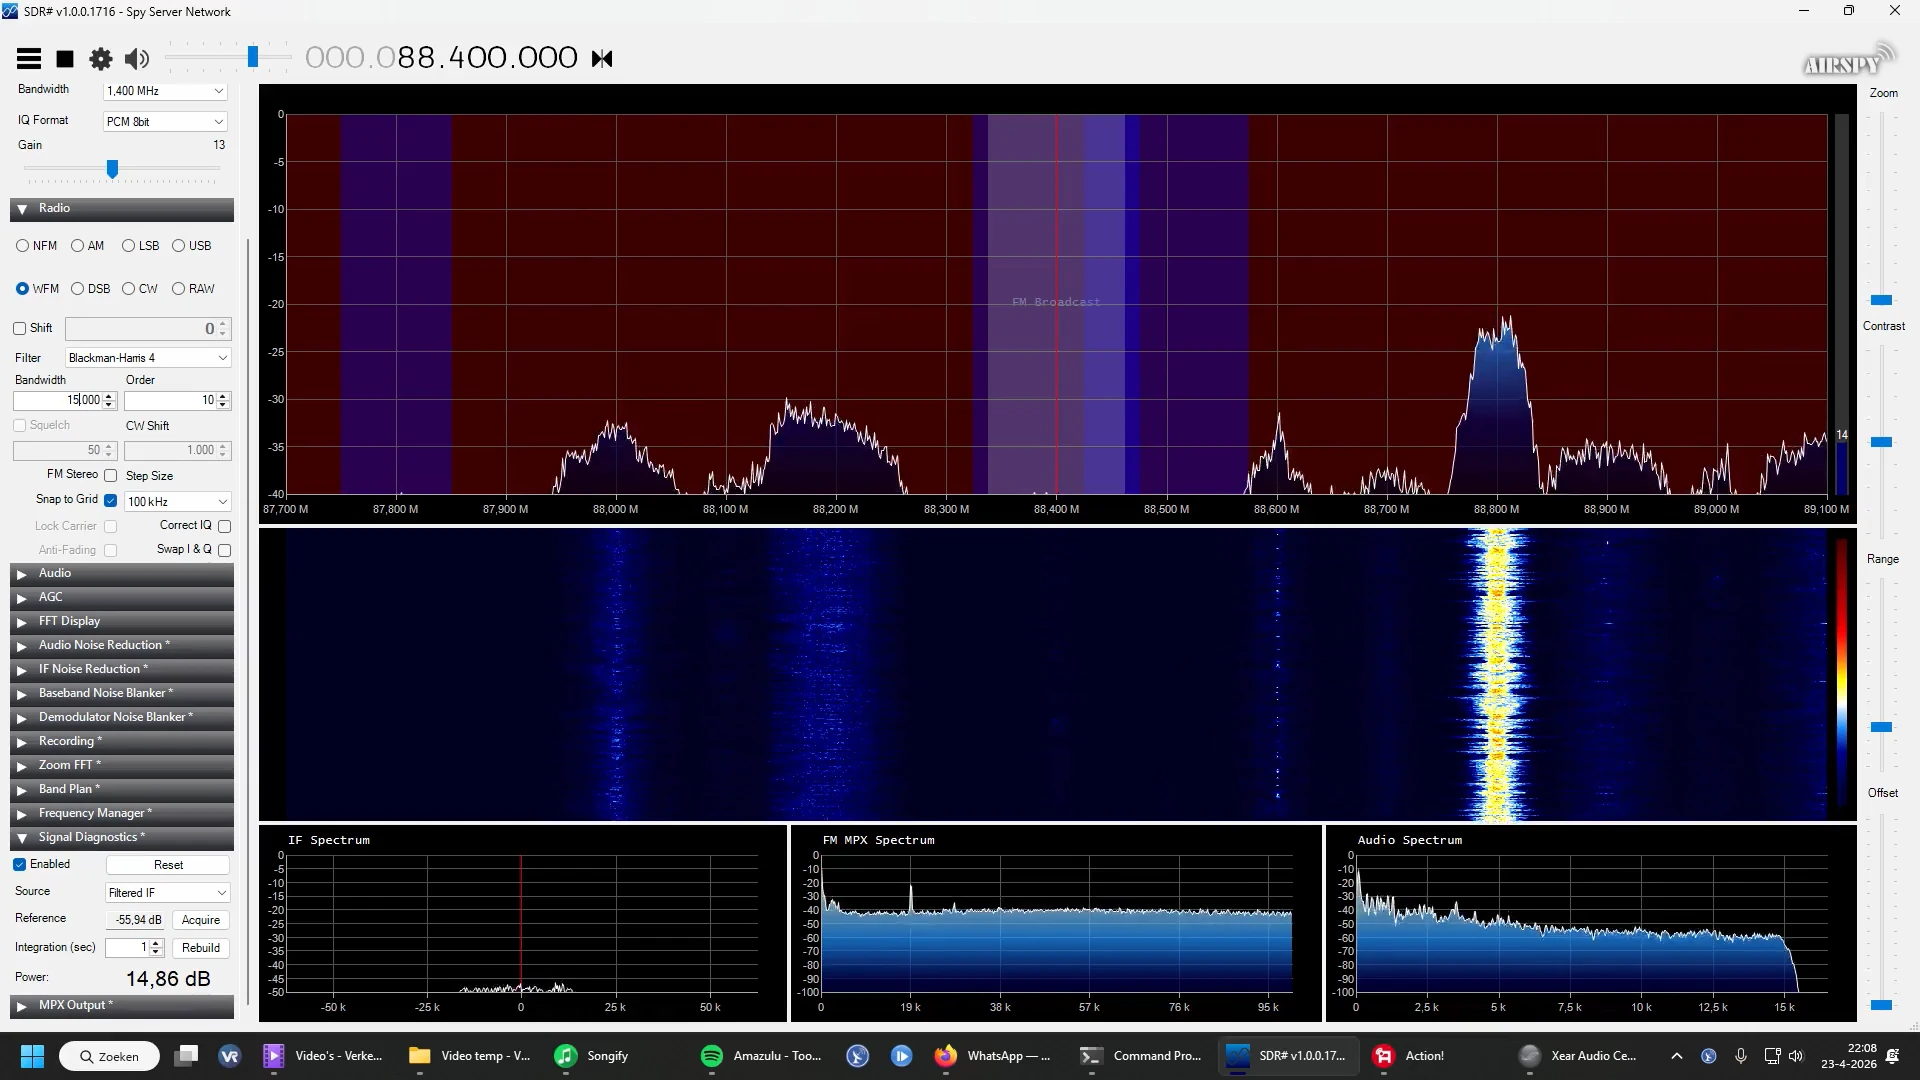Open the Spotify Amazulu taskbar item
Screen dimensions: 1920x1080
point(762,1056)
